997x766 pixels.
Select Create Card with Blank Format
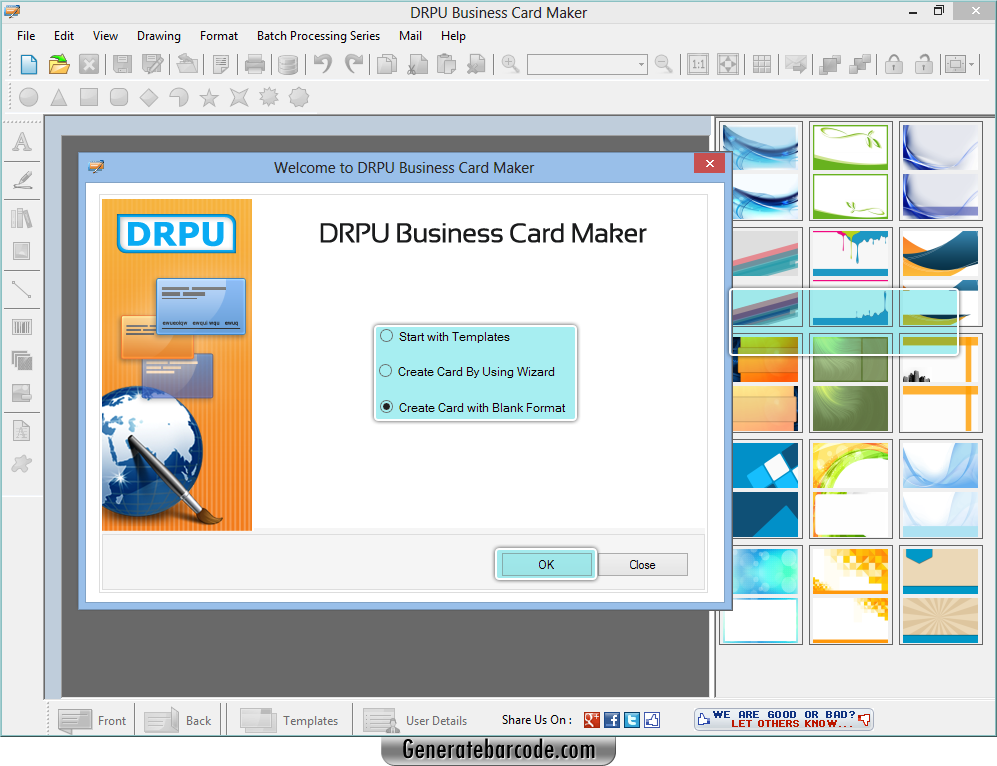click(x=472, y=407)
